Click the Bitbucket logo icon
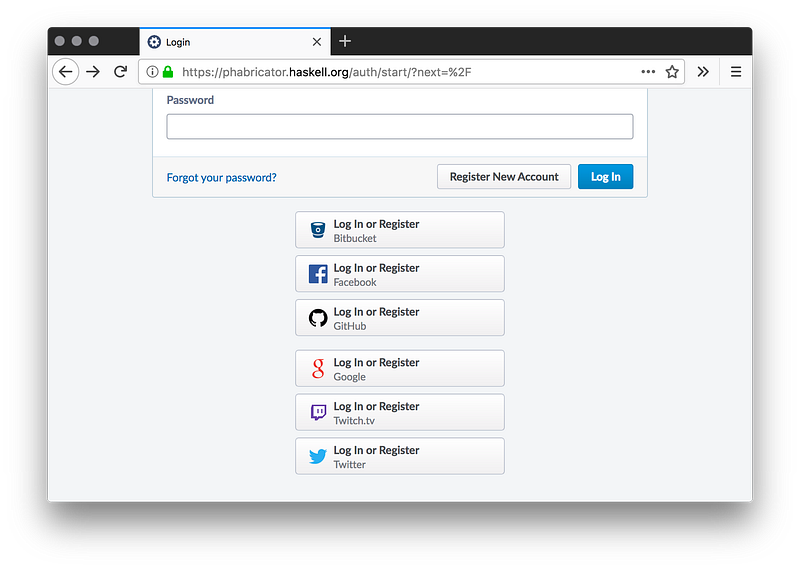800x570 pixels. (318, 230)
